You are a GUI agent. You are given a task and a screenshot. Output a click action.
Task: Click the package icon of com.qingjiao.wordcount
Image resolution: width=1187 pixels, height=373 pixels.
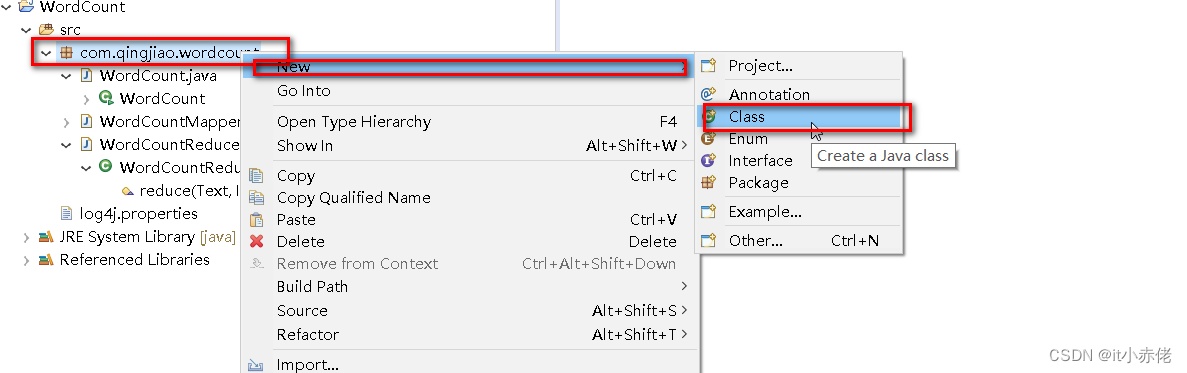click(x=67, y=54)
